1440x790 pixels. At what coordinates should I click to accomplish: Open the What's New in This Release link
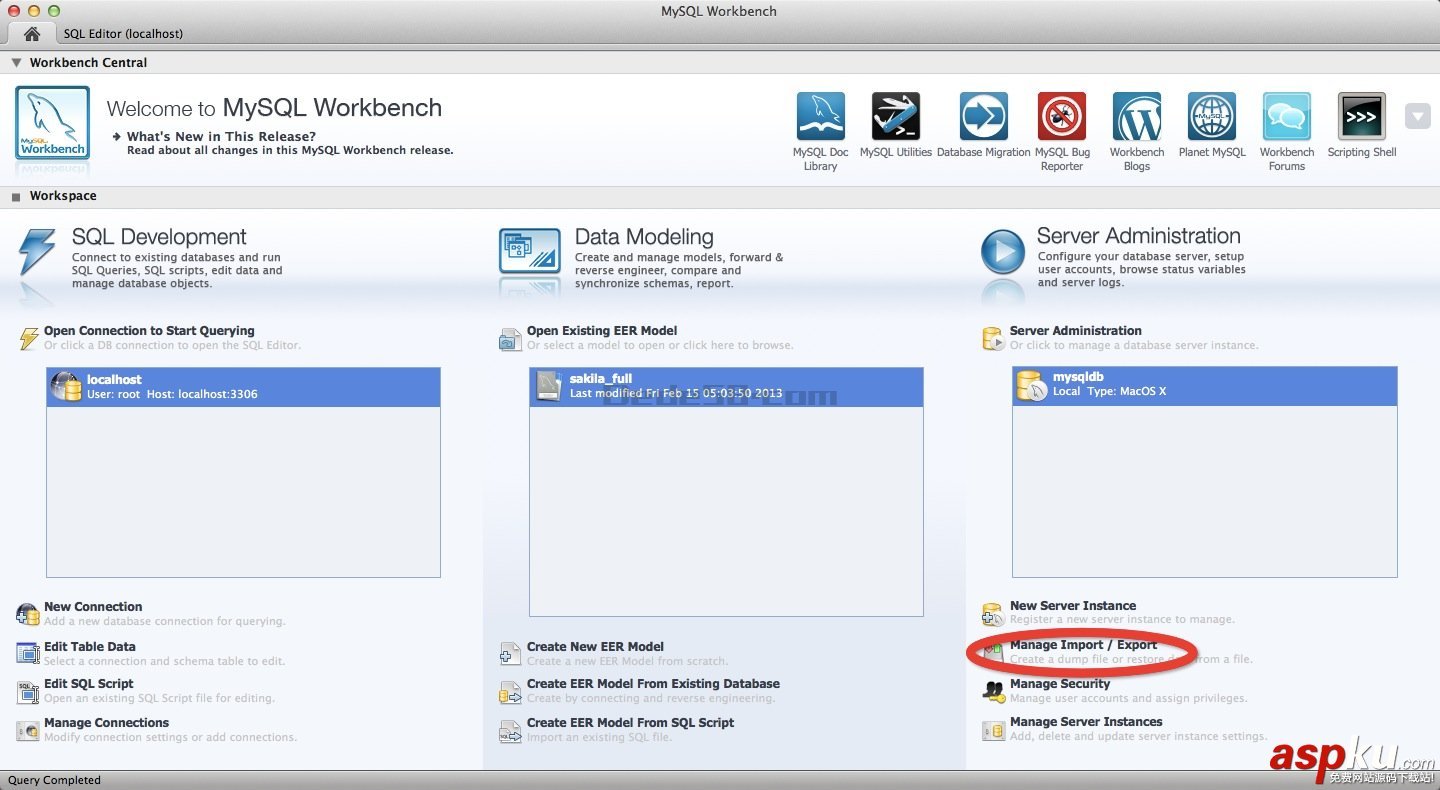(221, 136)
